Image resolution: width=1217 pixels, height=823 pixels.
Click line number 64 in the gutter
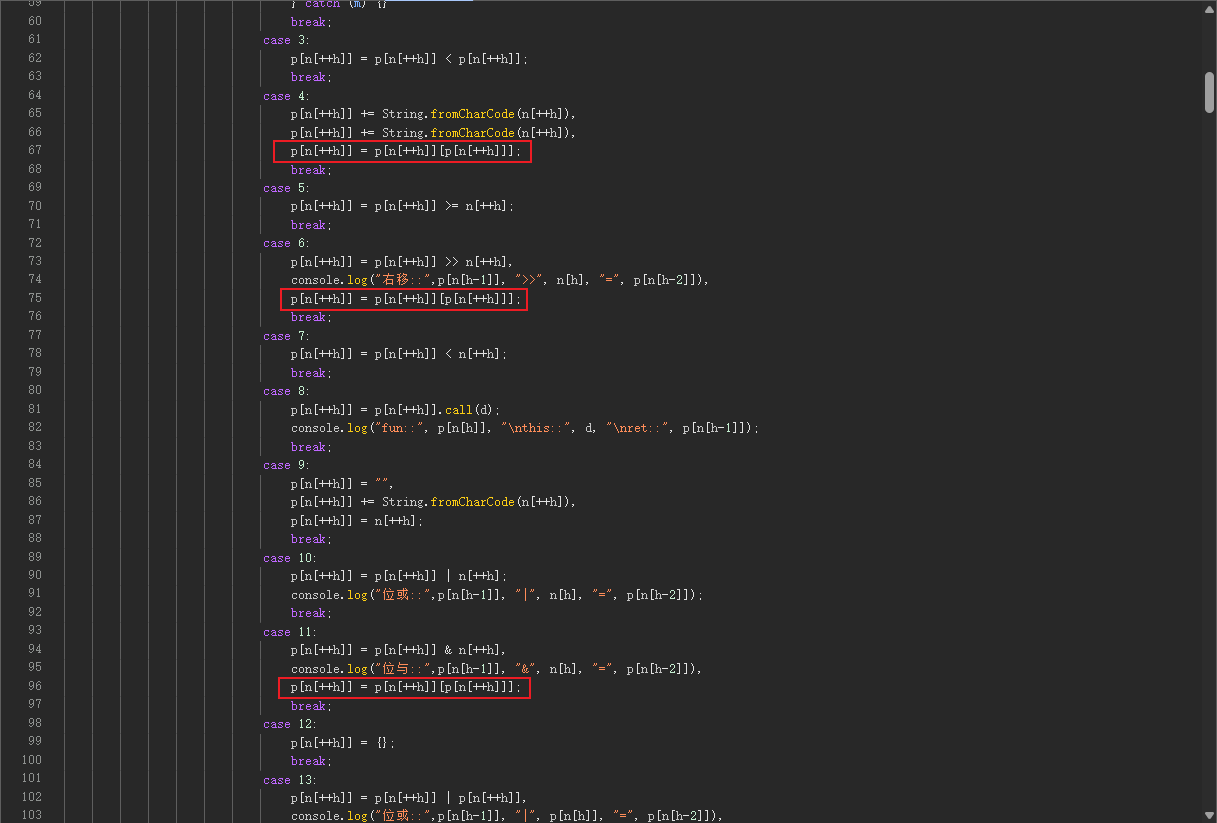[x=35, y=96]
